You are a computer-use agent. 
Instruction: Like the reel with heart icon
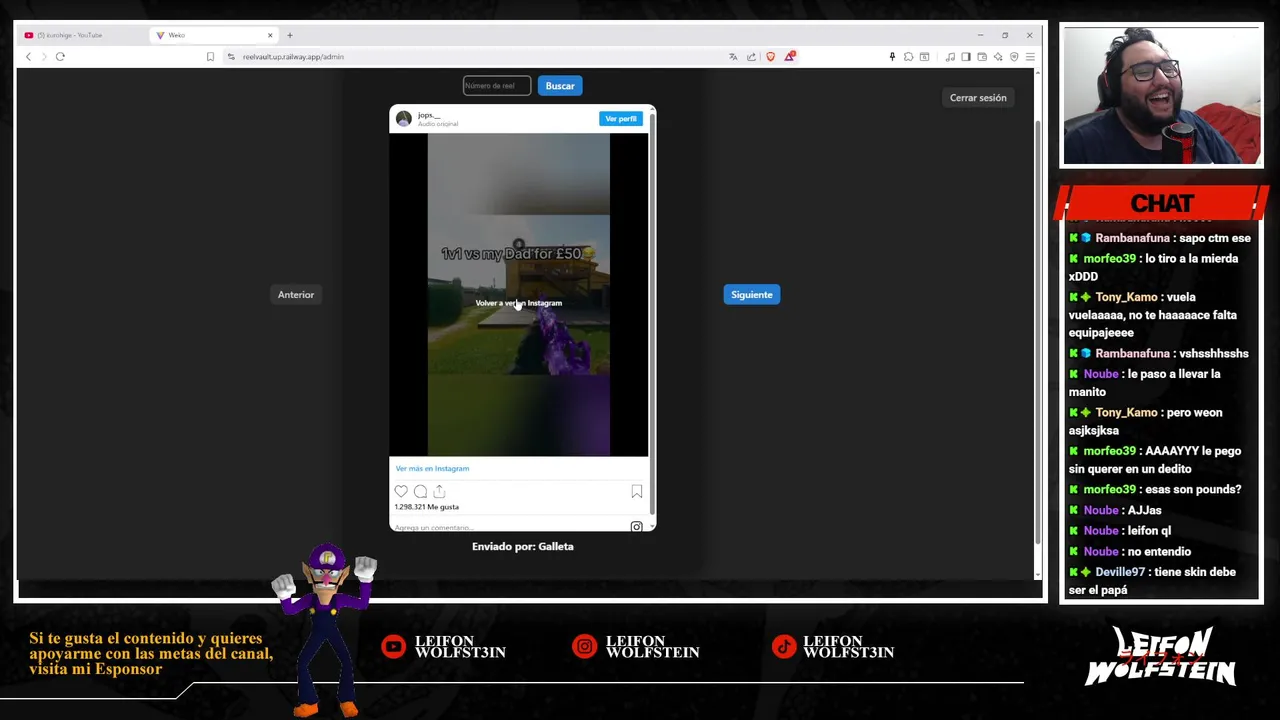[401, 491]
